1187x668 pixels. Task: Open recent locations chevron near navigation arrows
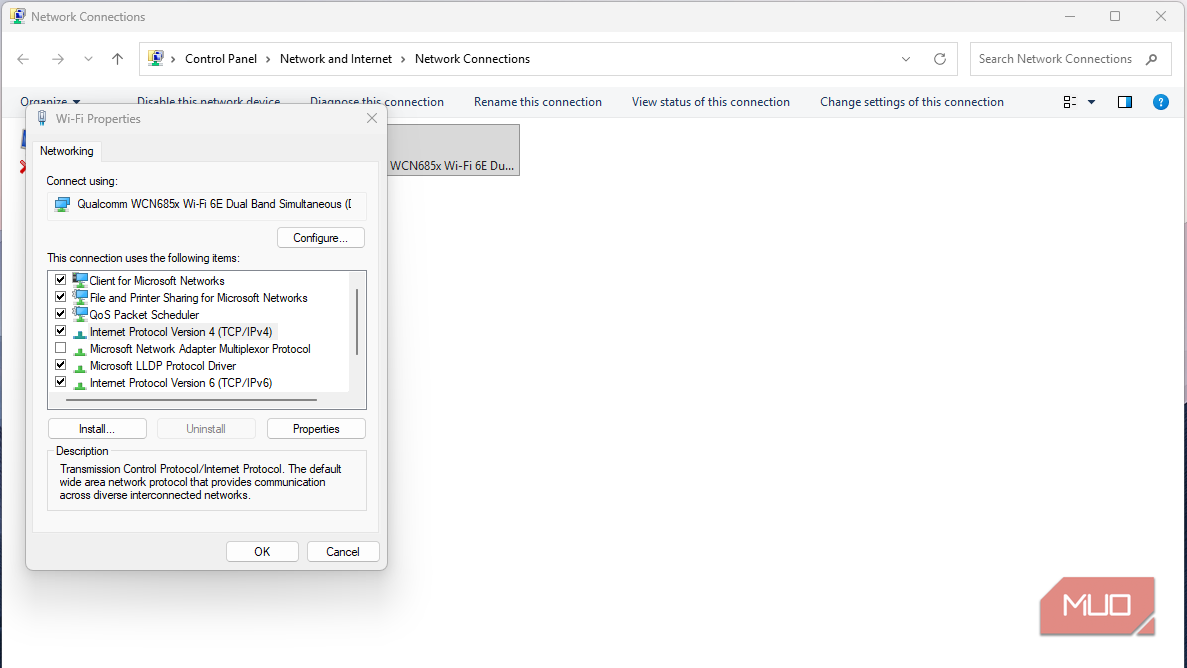(x=88, y=59)
